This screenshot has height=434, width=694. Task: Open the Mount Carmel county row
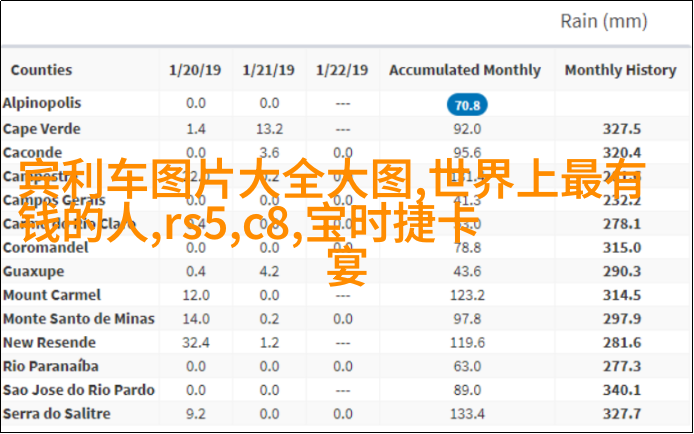coord(51,295)
